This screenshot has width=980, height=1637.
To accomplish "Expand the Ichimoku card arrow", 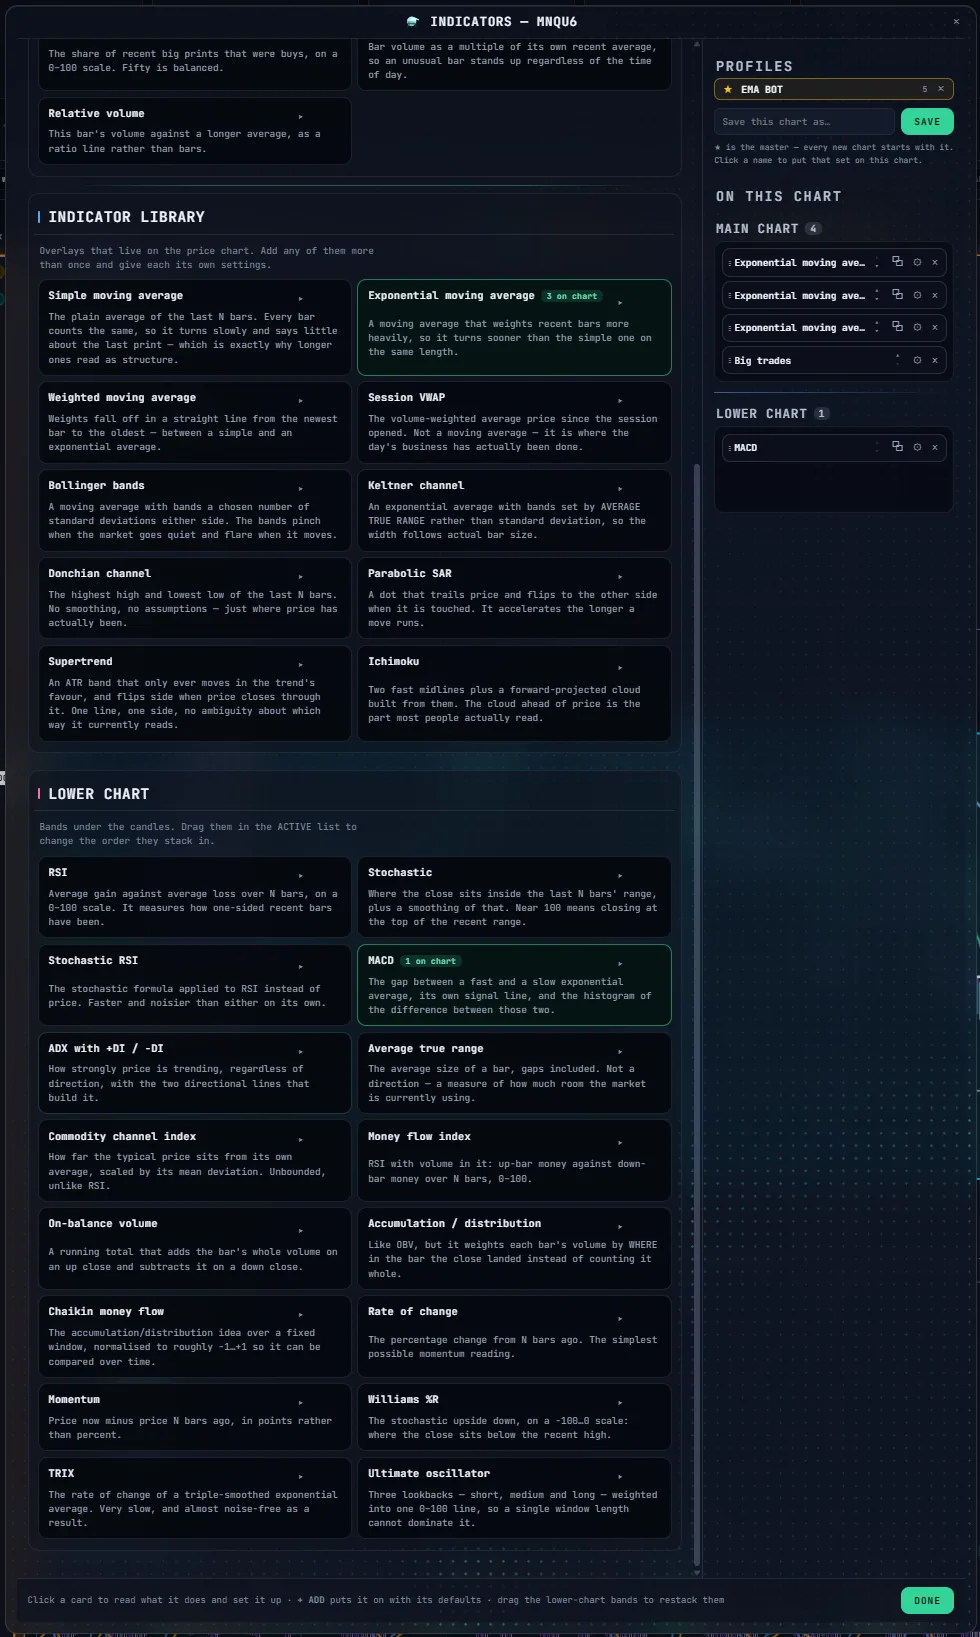I will click(620, 667).
